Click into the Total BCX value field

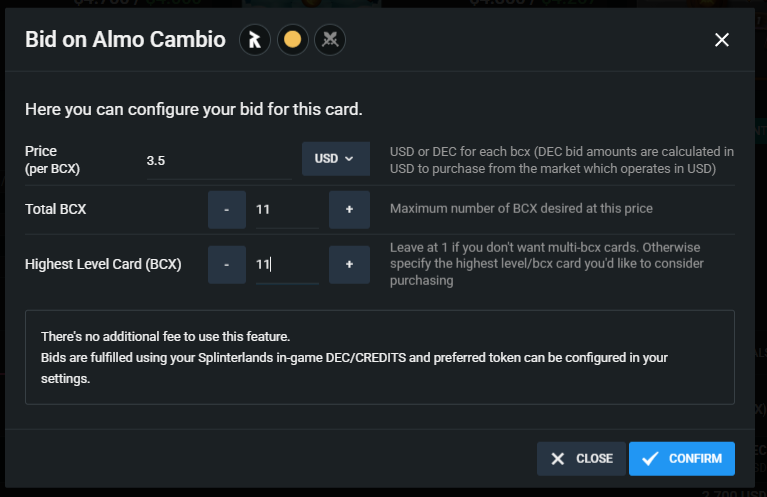[x=287, y=210]
